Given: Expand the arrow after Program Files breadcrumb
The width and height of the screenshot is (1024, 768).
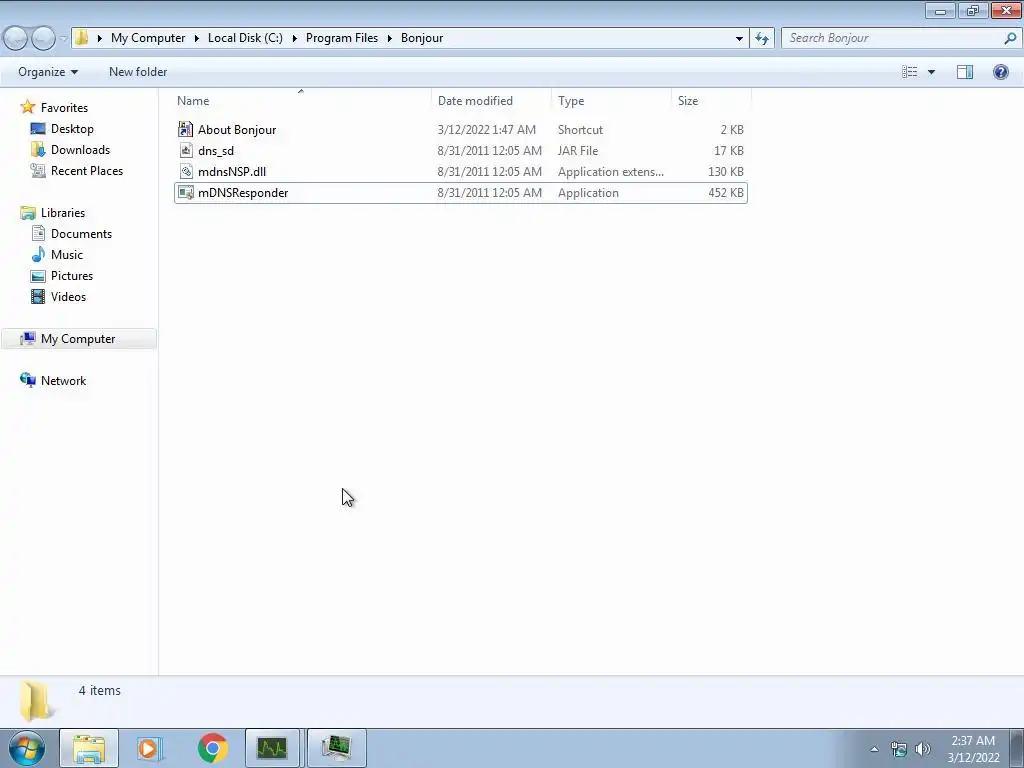Looking at the screenshot, I should click(x=389, y=39).
